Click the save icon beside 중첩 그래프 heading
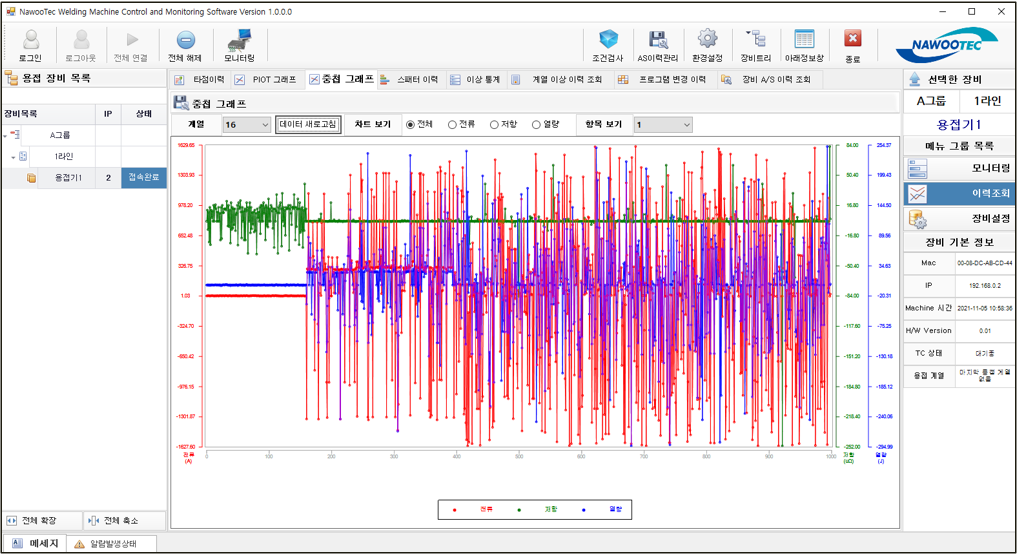The image size is (1022, 556). tap(181, 103)
